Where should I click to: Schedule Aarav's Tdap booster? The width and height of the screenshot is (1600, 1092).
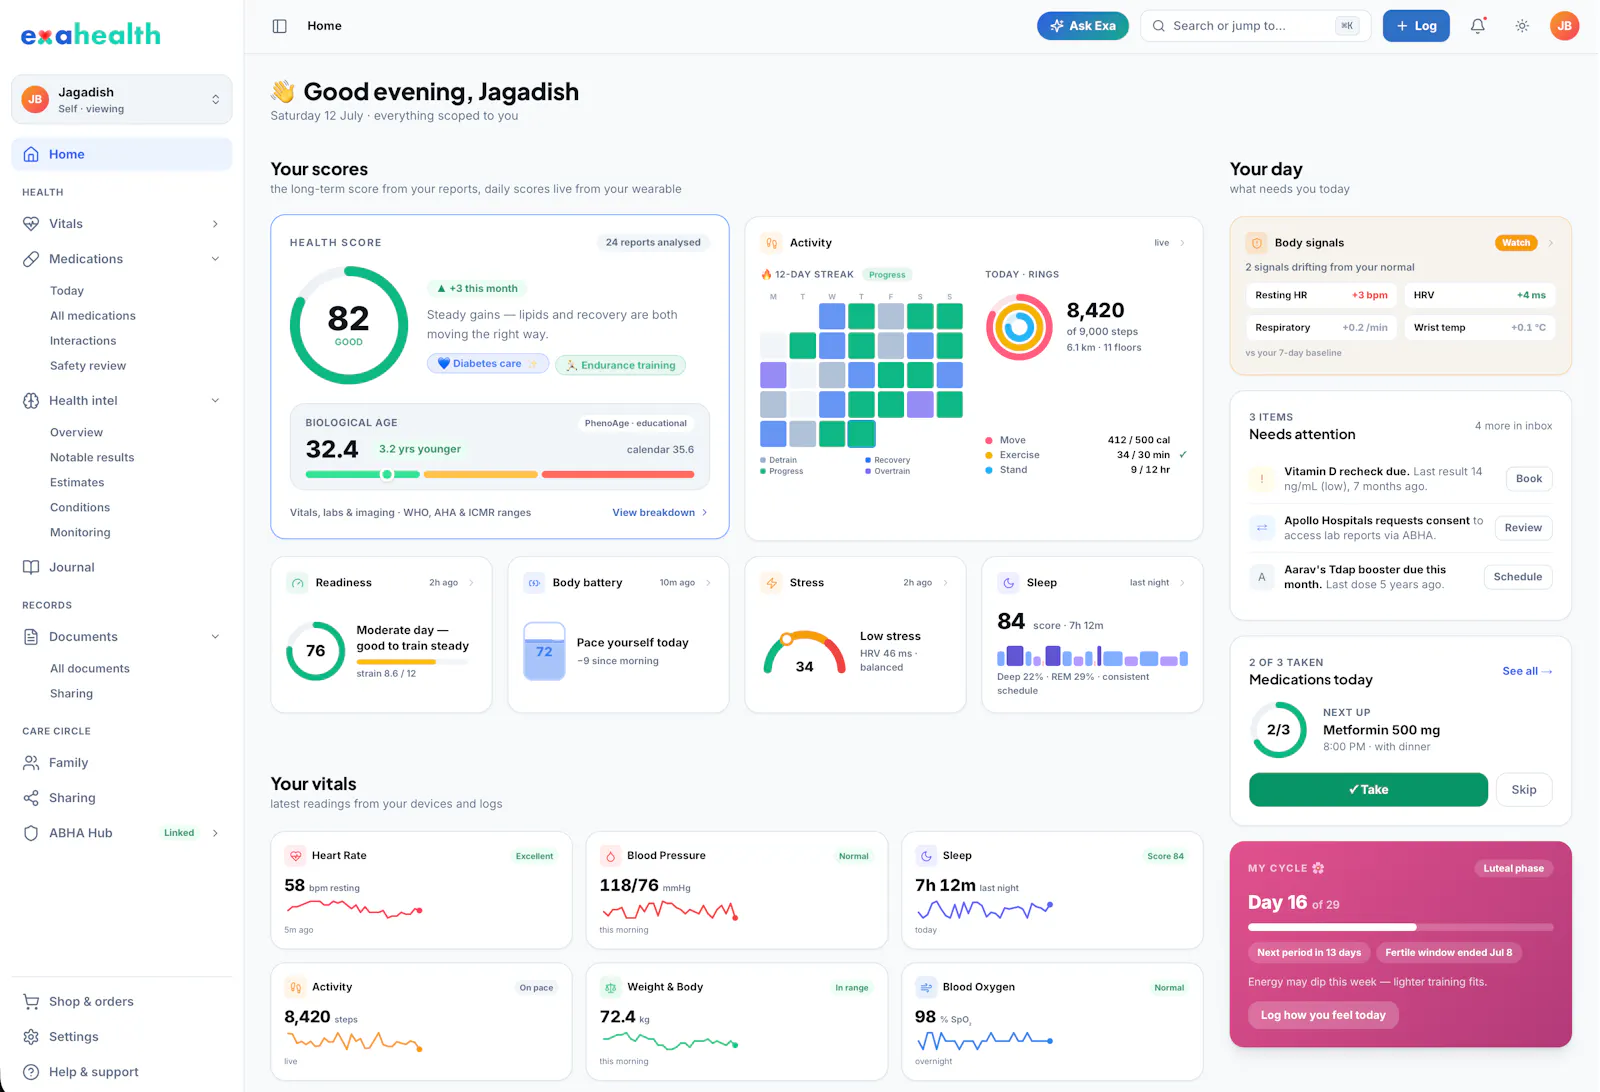(x=1518, y=577)
